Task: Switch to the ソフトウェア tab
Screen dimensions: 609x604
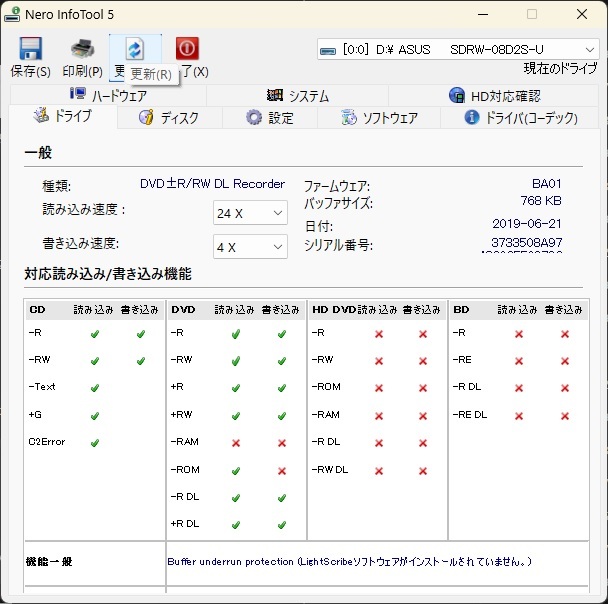Action: 379,117
